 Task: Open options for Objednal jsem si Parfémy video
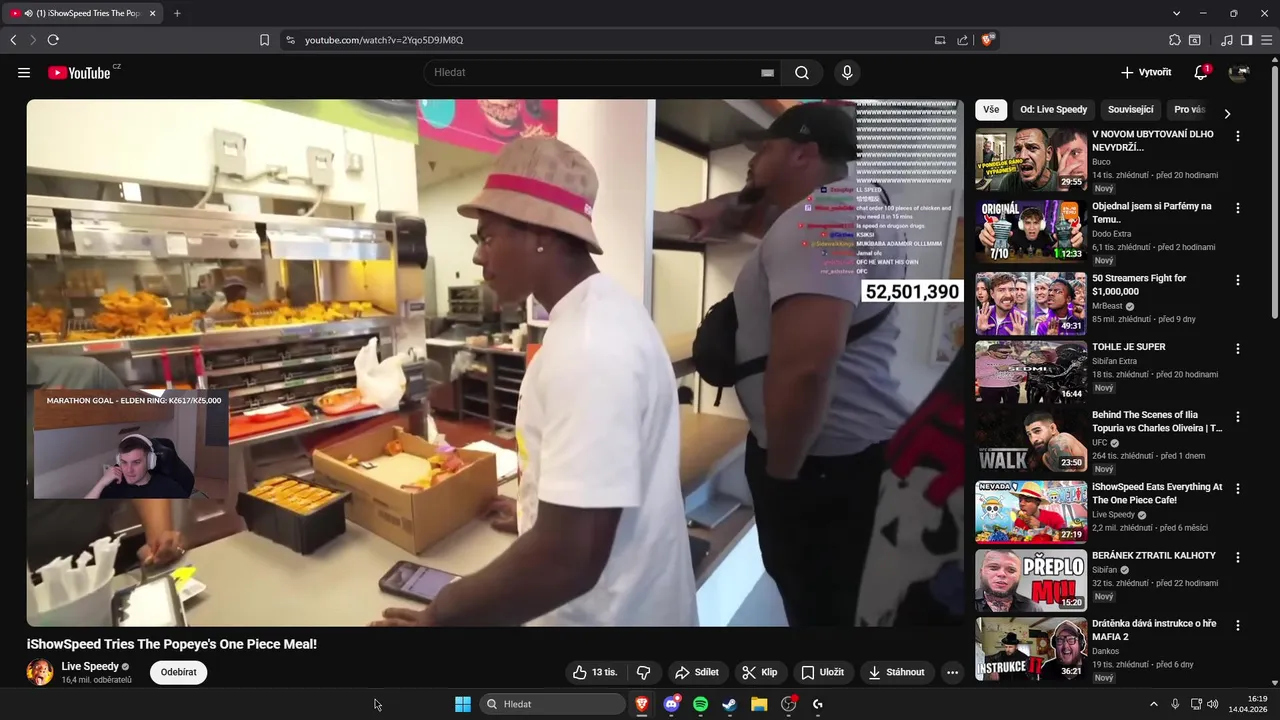click(x=1238, y=208)
